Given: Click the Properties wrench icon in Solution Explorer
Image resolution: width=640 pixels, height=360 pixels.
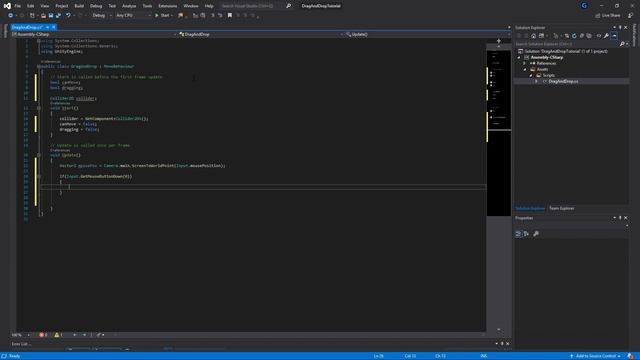Looking at the screenshot, I should (x=607, y=36).
